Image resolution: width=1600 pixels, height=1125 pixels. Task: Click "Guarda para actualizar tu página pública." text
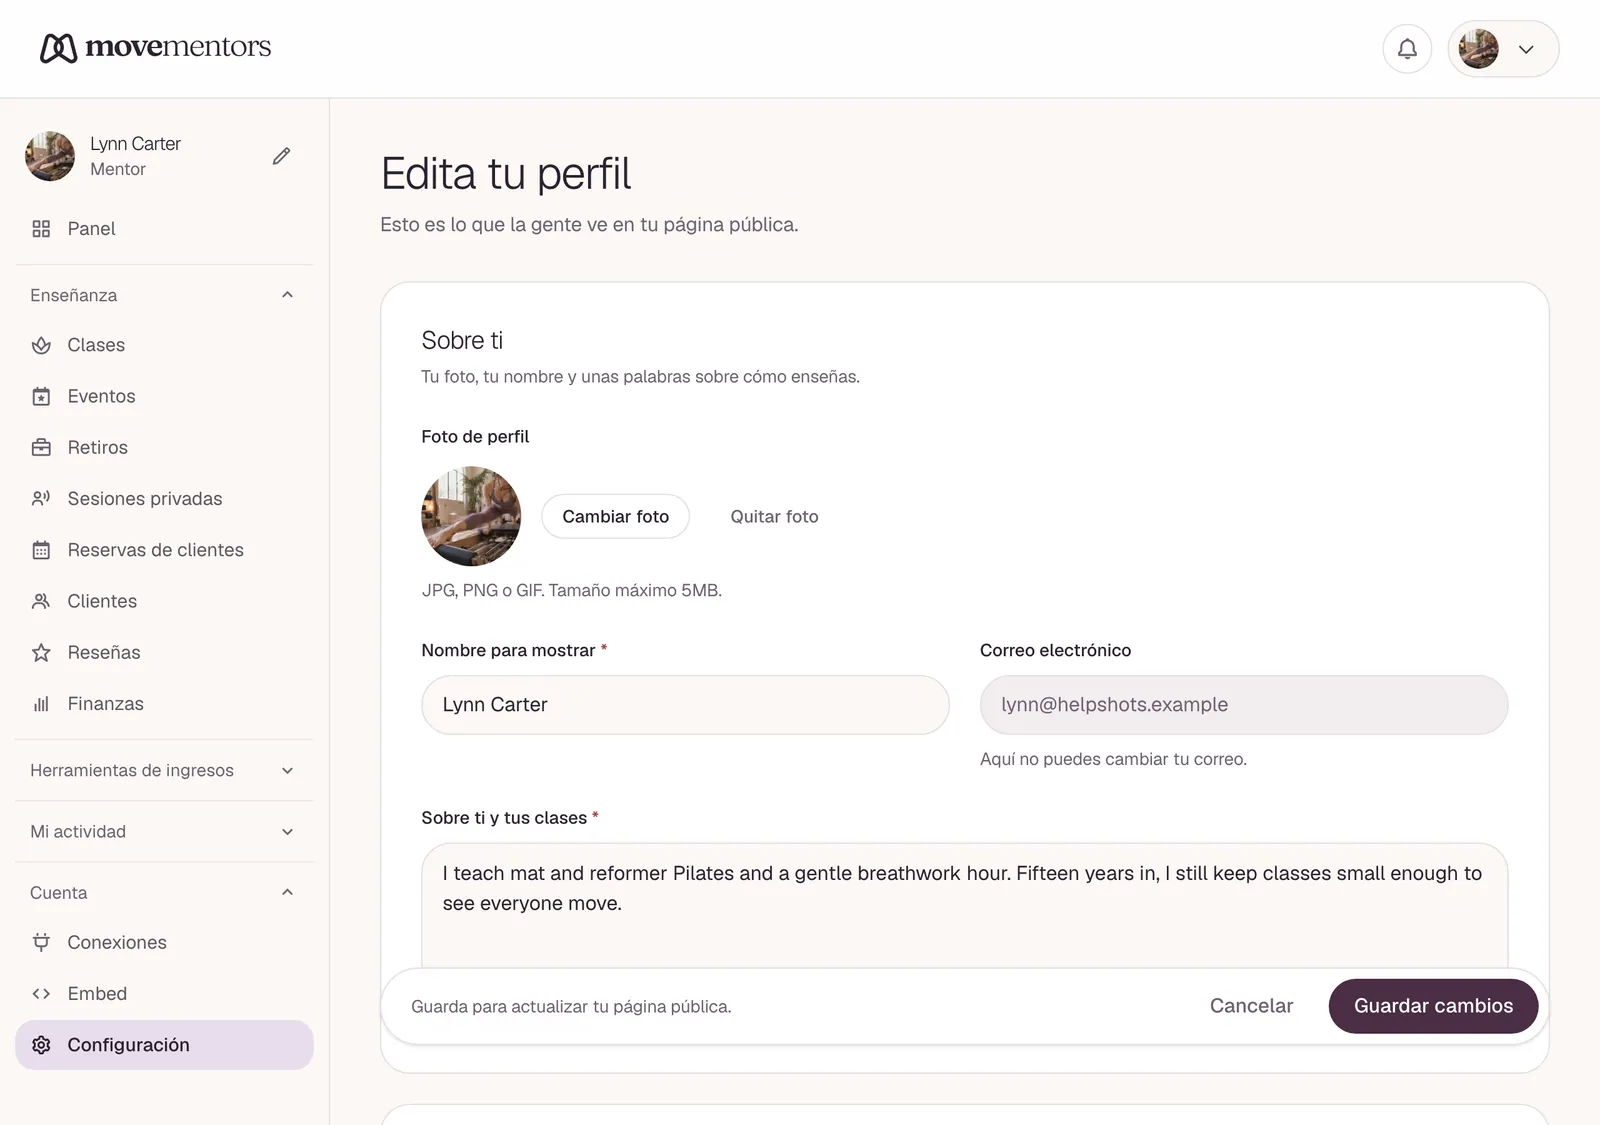point(571,1006)
